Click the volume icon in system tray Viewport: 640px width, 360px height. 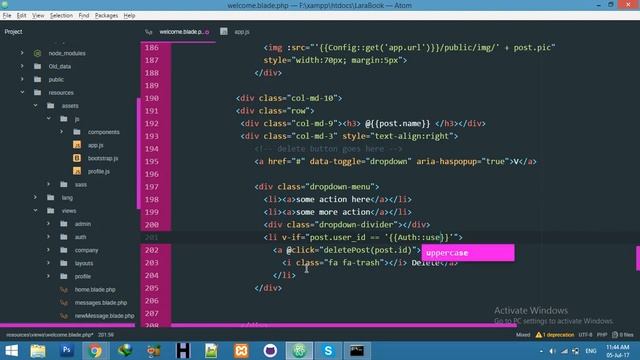point(552,351)
